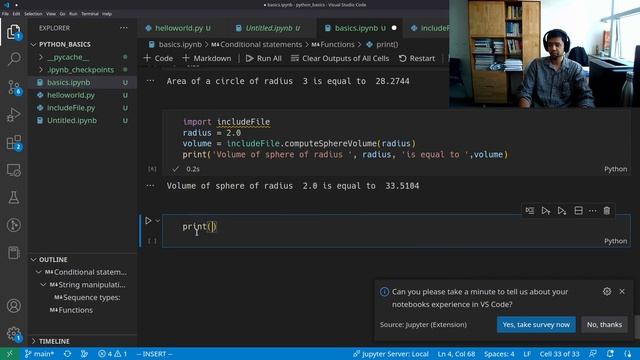Click Clear Outputs of All Cells
Screen dimensions: 640x360
(340, 58)
